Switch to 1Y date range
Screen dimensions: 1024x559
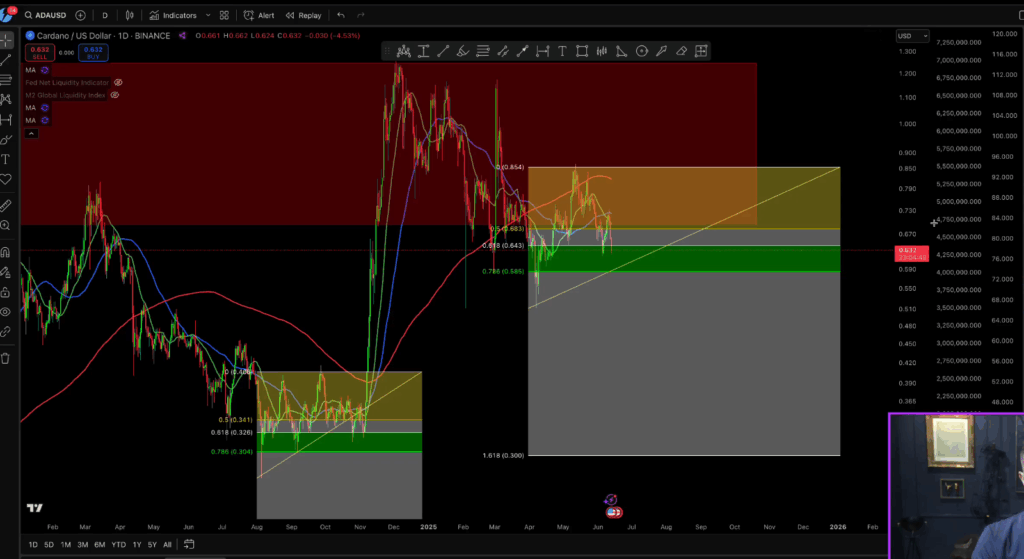click(x=137, y=545)
